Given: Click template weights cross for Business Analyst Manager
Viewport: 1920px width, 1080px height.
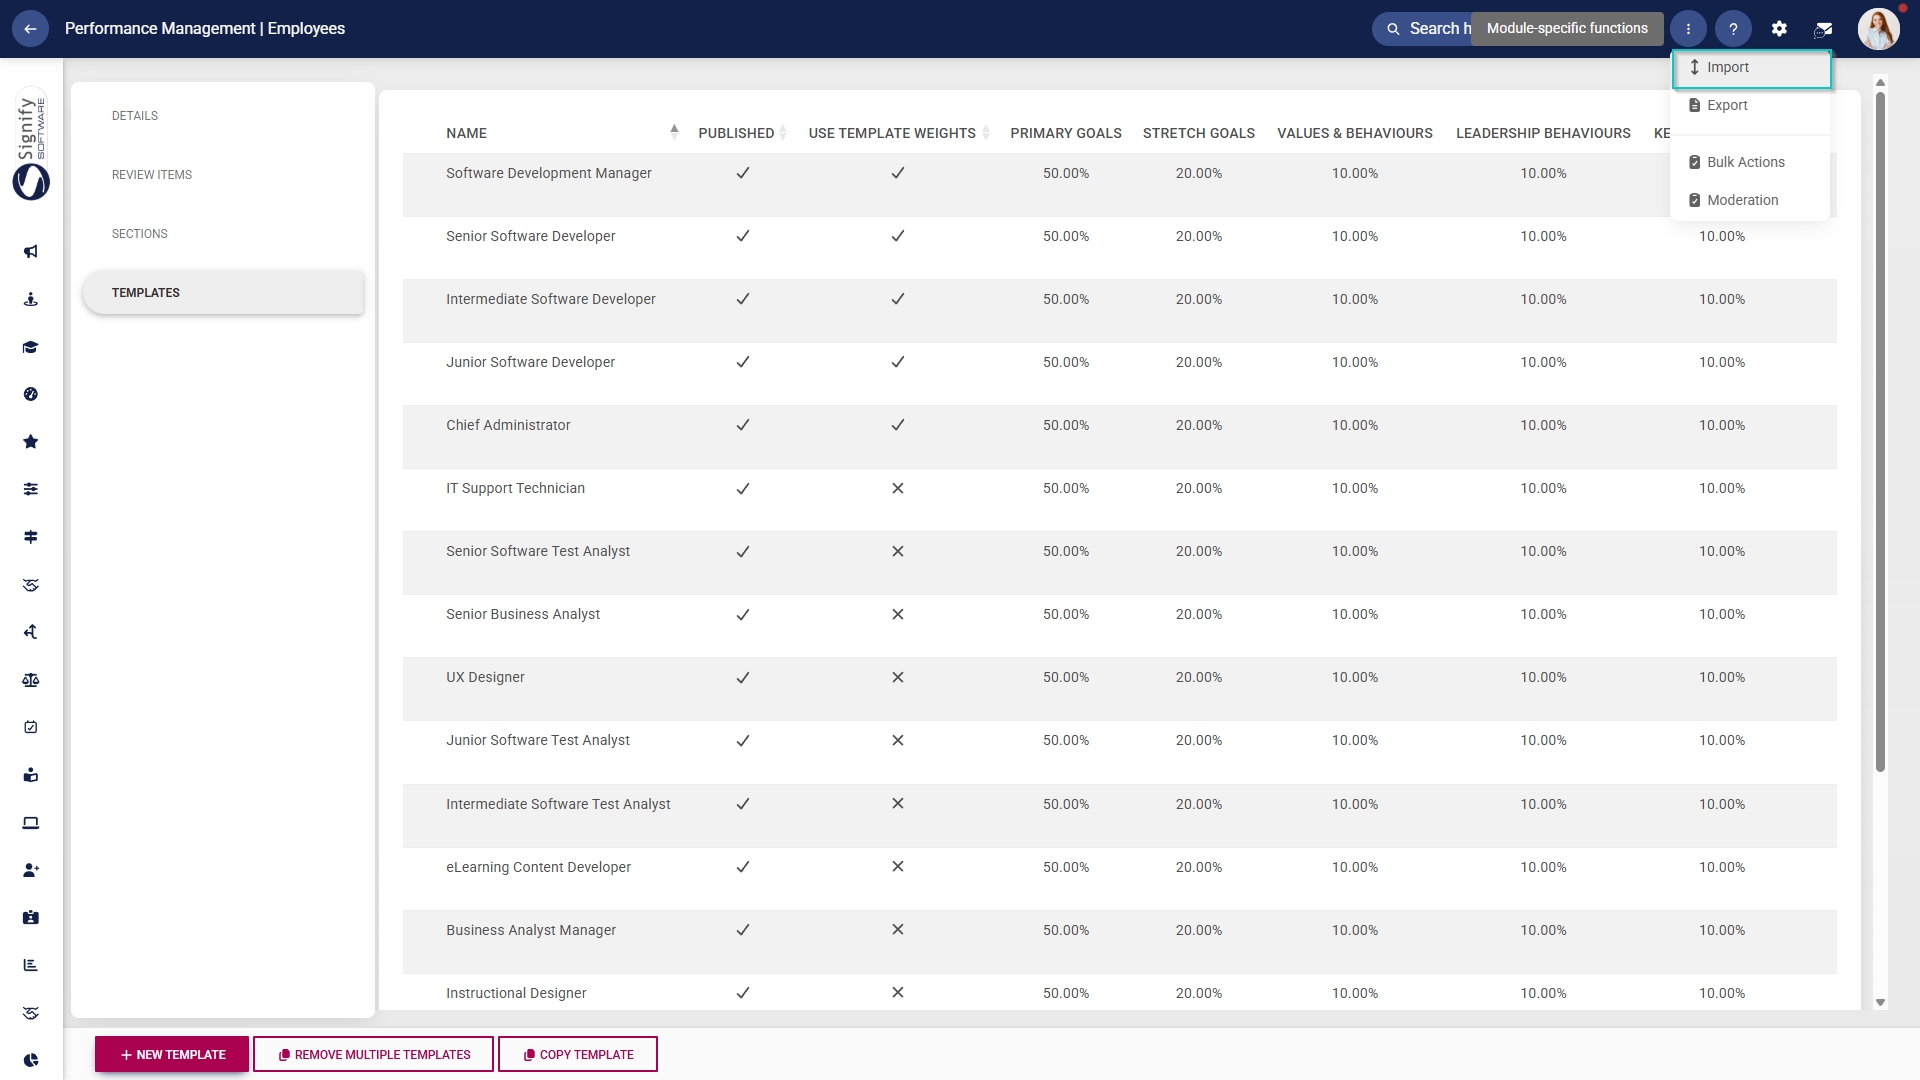Looking at the screenshot, I should (x=898, y=930).
